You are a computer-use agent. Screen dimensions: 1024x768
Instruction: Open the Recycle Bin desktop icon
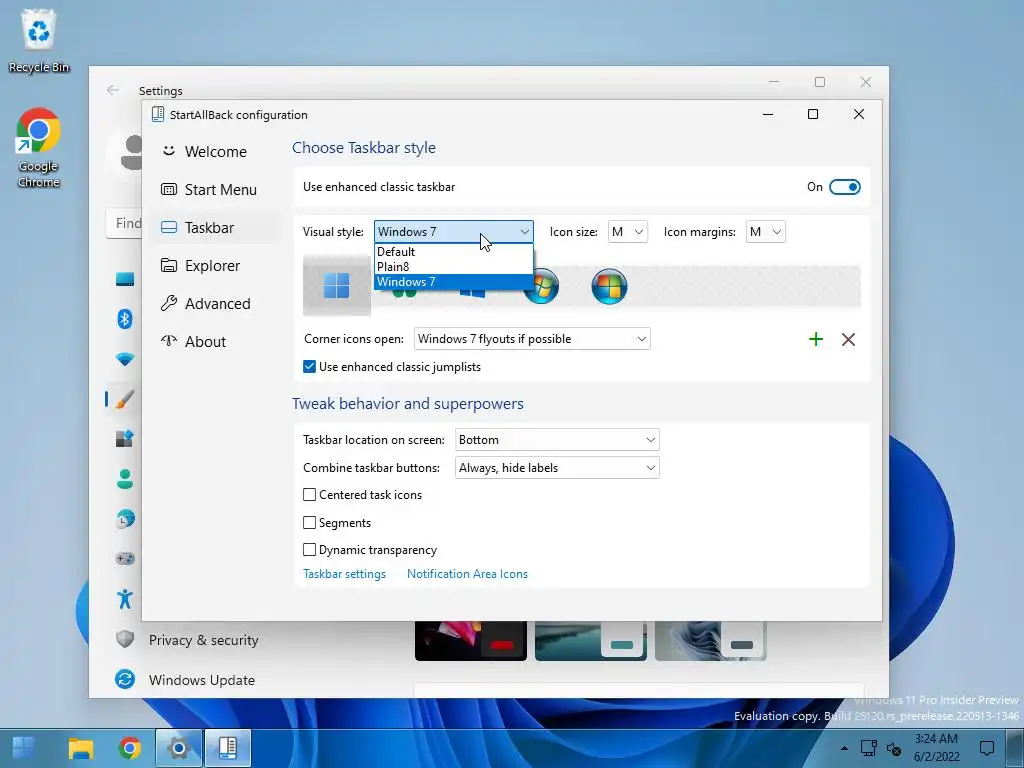(39, 40)
